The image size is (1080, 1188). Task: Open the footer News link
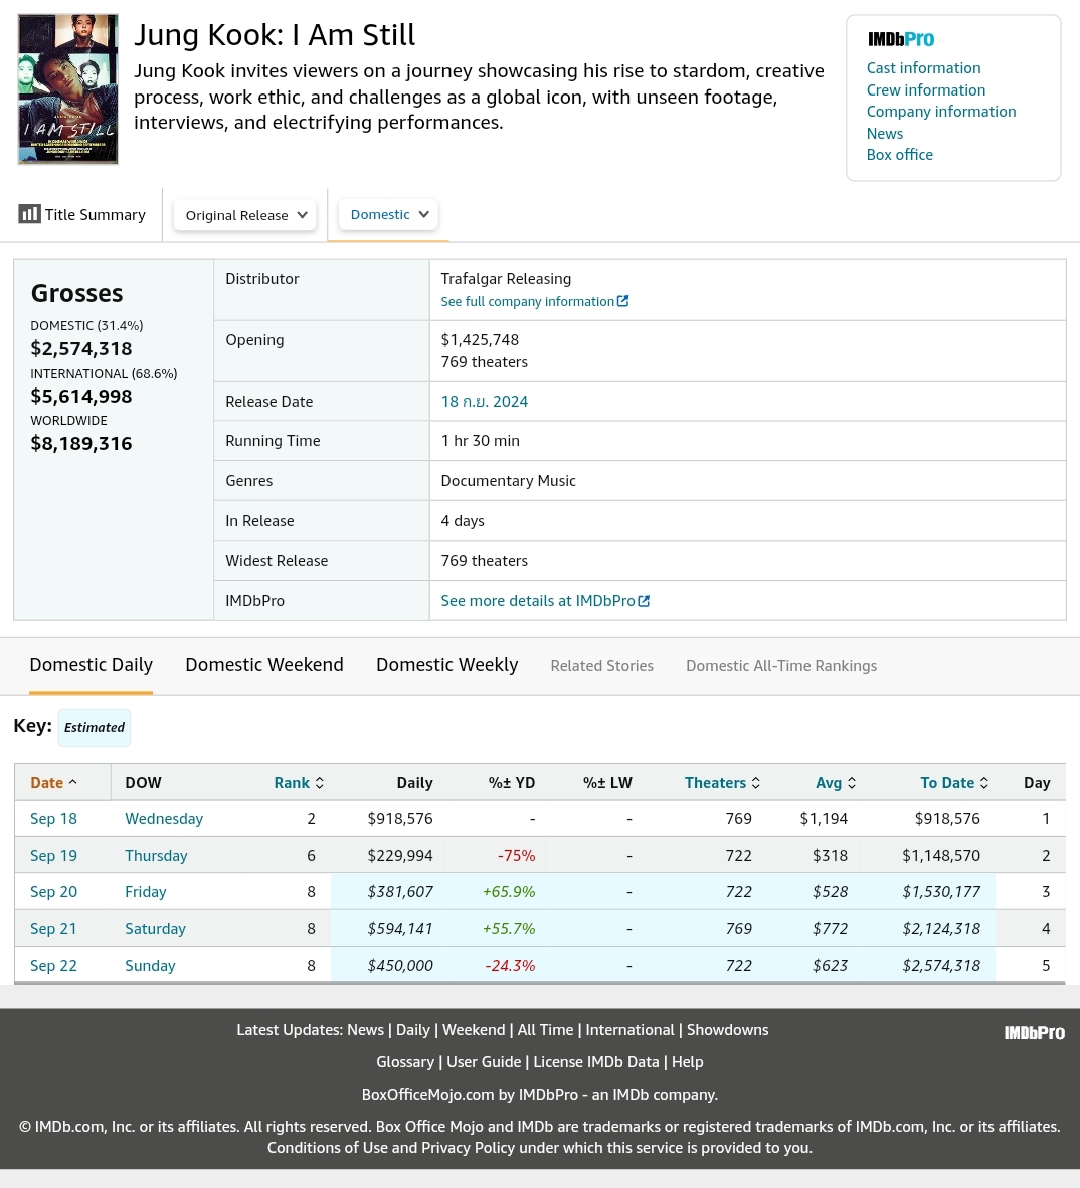[365, 1030]
